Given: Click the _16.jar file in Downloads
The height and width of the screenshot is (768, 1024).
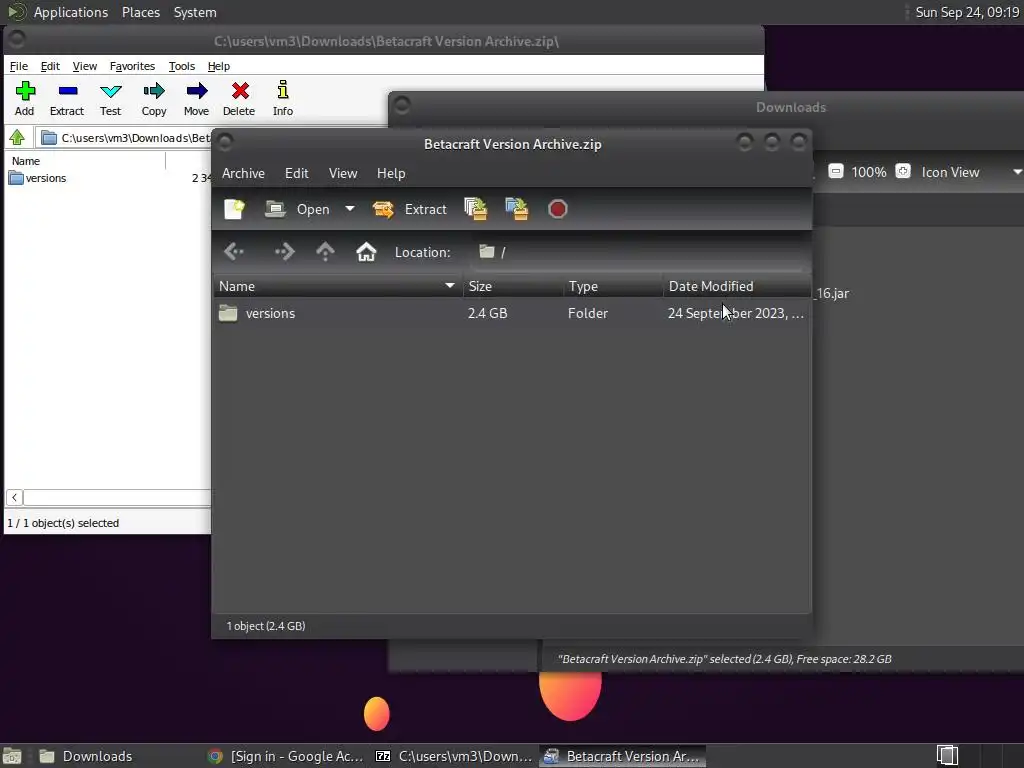Looking at the screenshot, I should [x=831, y=293].
